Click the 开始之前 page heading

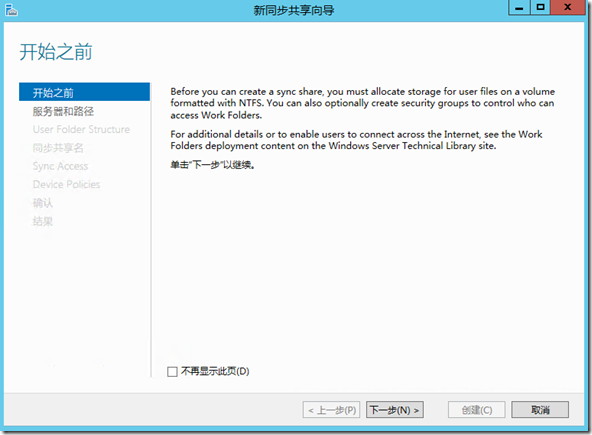pyautogui.click(x=56, y=52)
